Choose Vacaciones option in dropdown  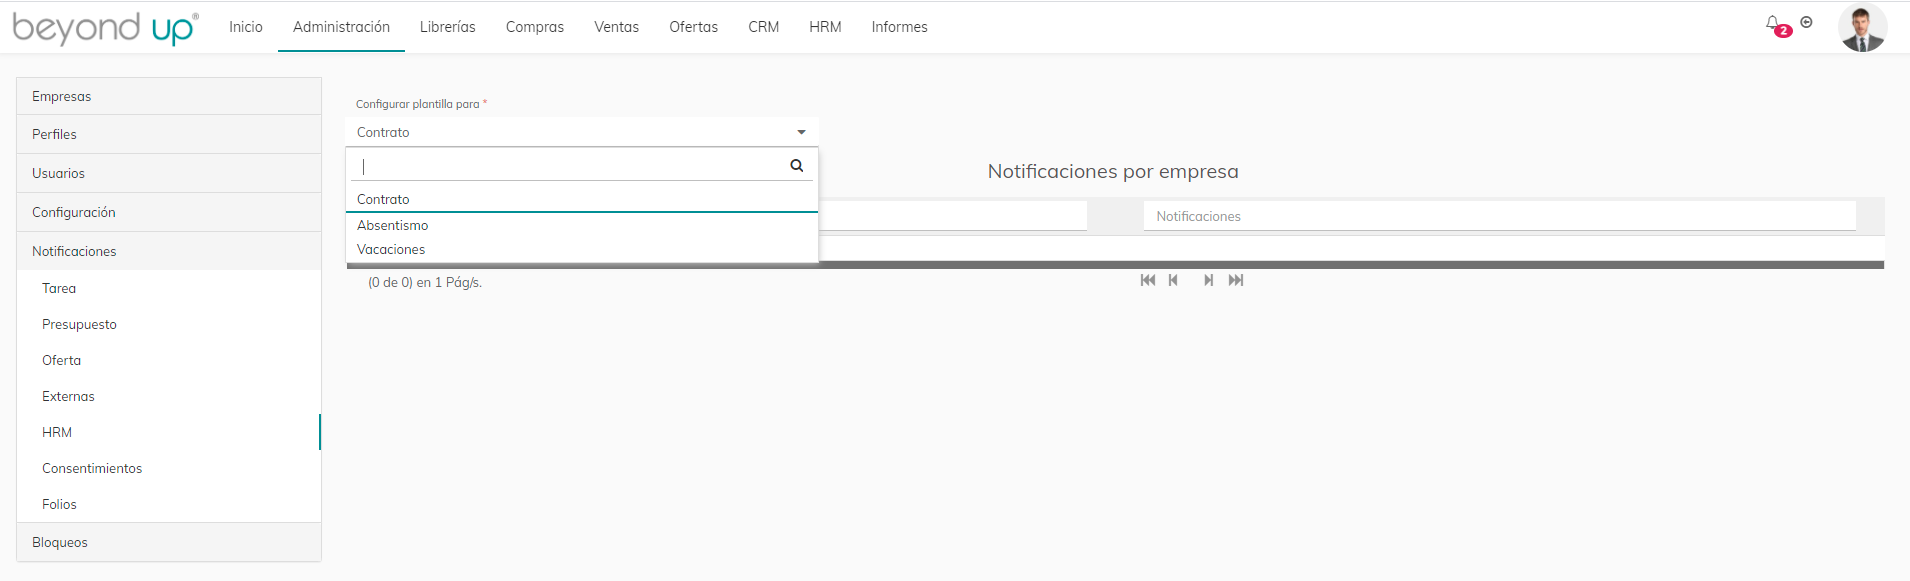[391, 250]
